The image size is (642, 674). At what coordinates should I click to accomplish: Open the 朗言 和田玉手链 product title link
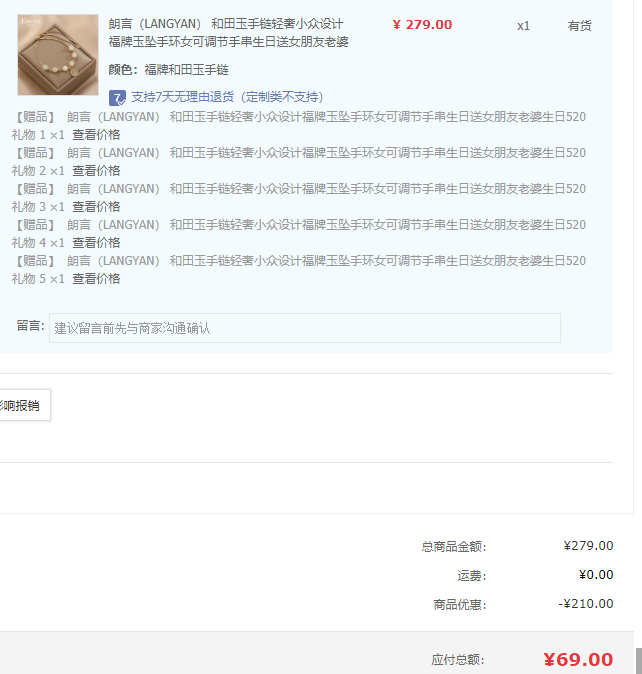tap(228, 33)
